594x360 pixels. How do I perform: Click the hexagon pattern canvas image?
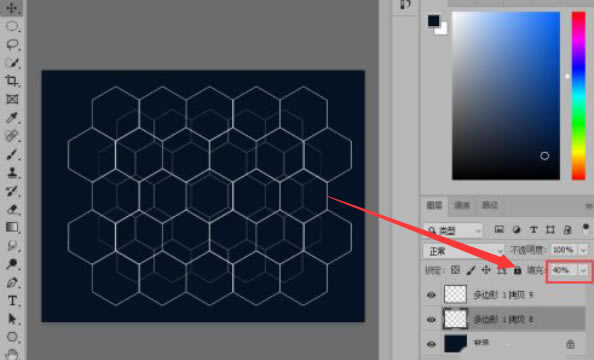[203, 196]
